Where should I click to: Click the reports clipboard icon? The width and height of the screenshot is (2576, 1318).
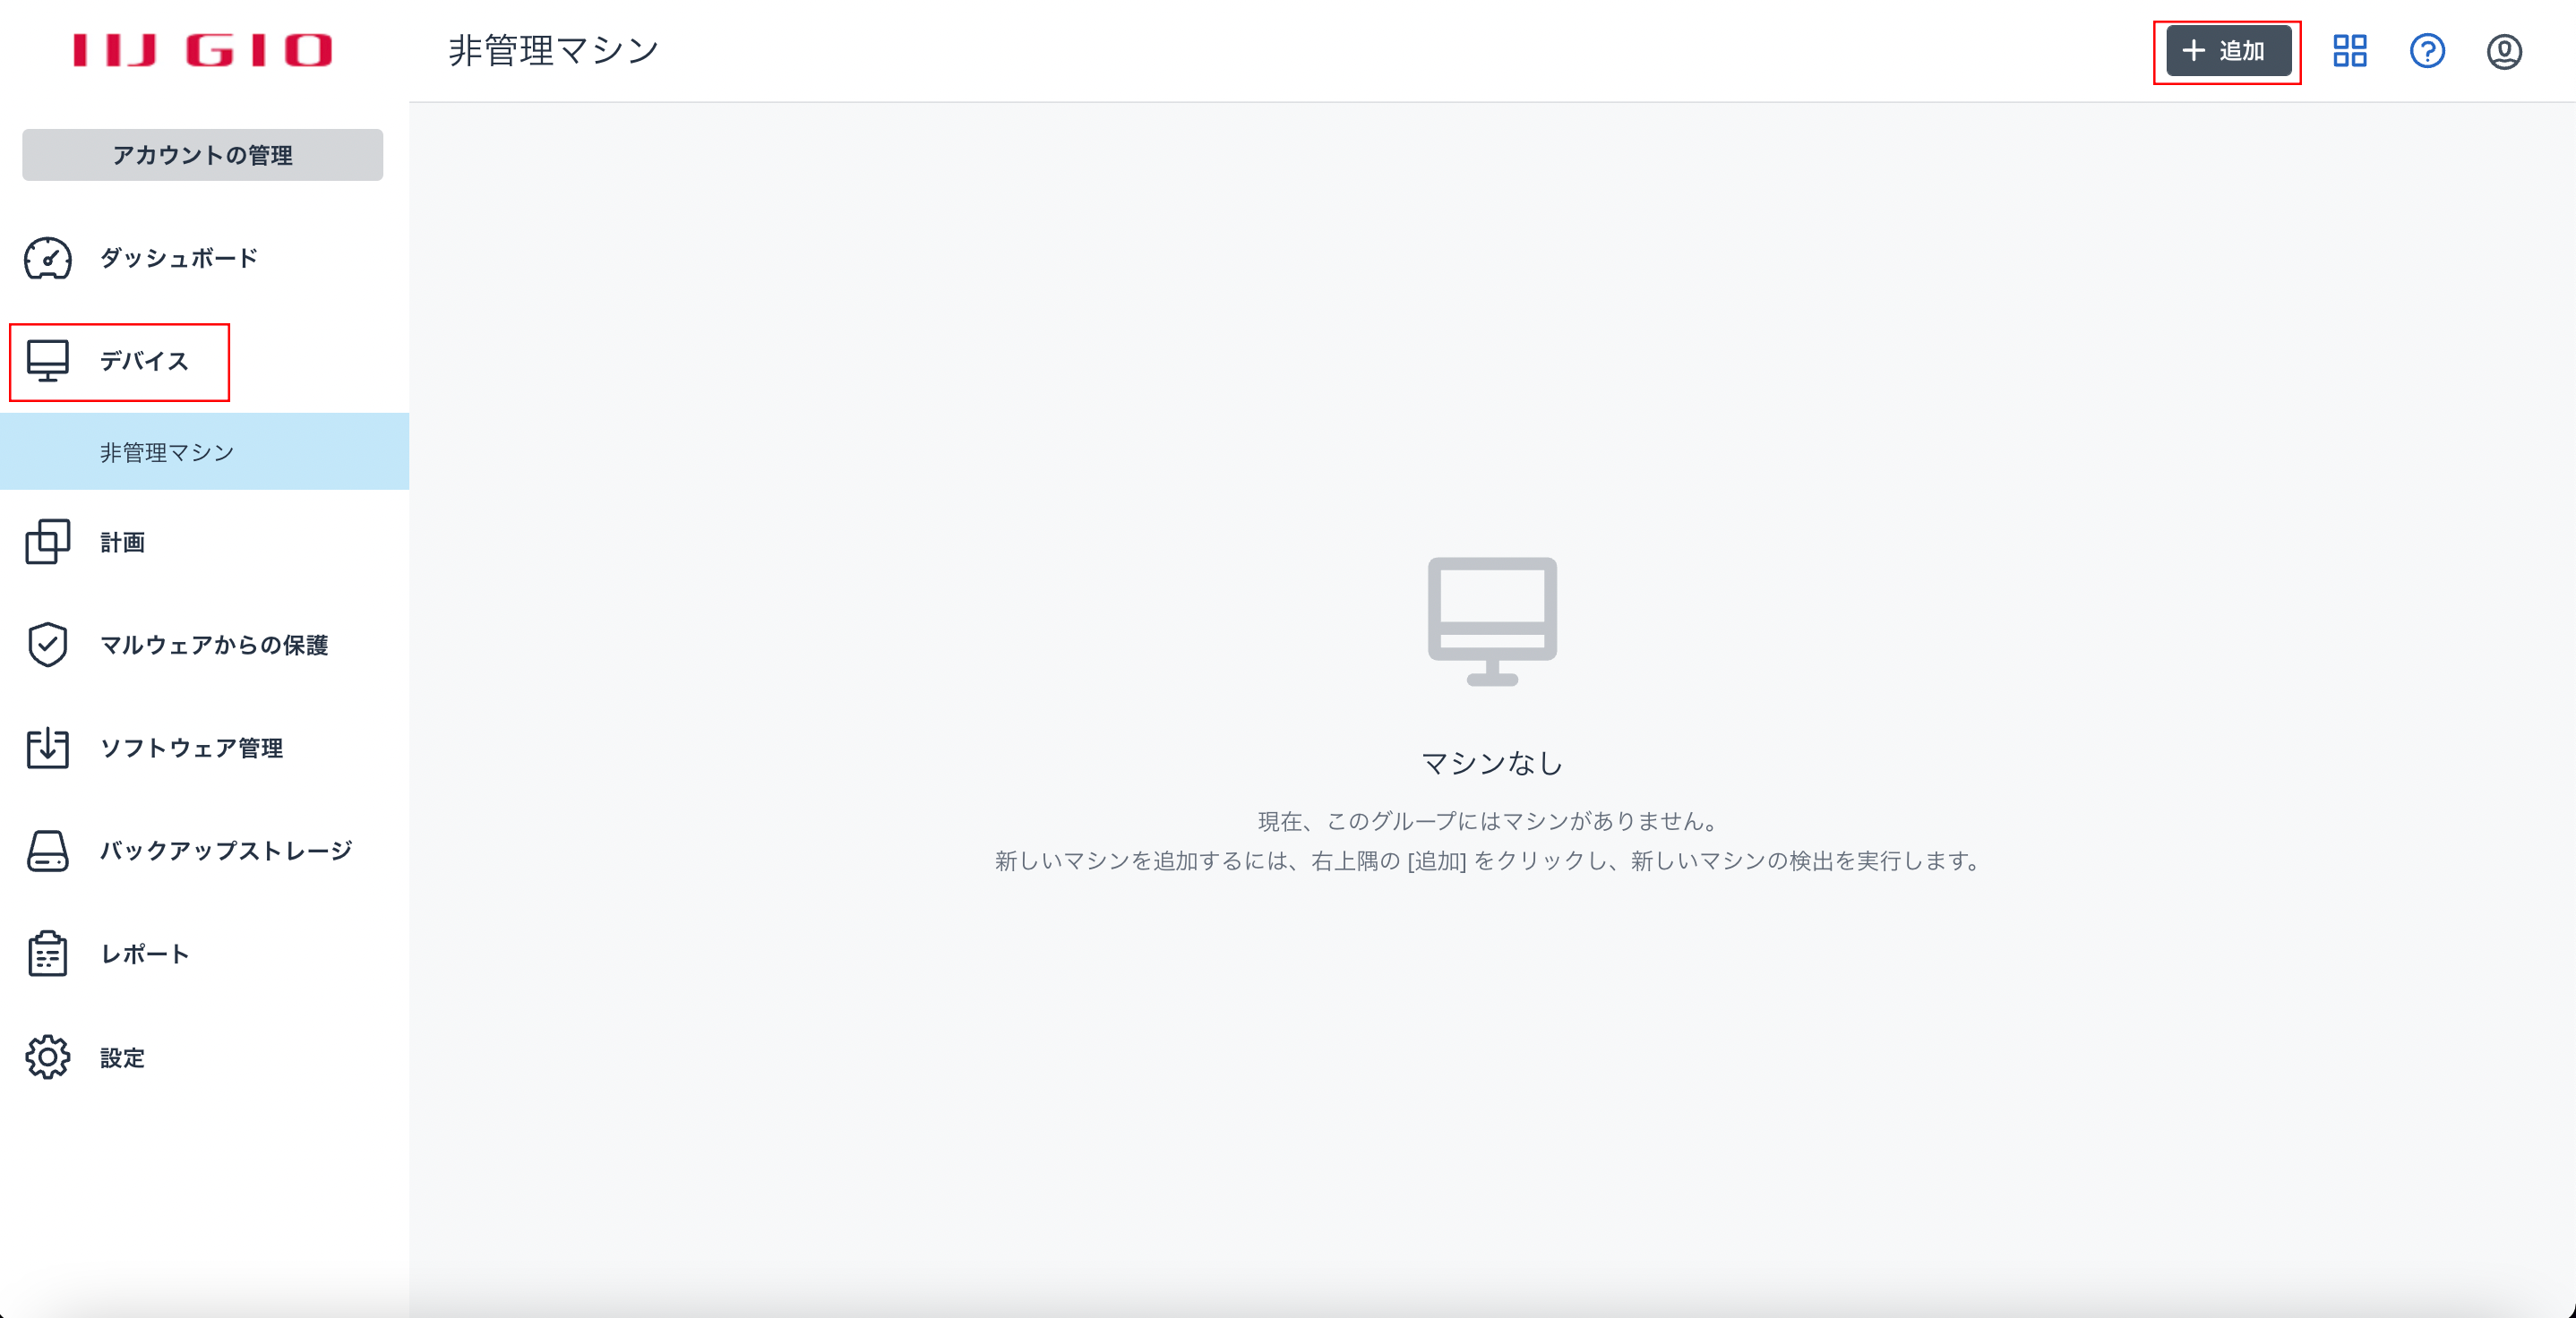(47, 954)
